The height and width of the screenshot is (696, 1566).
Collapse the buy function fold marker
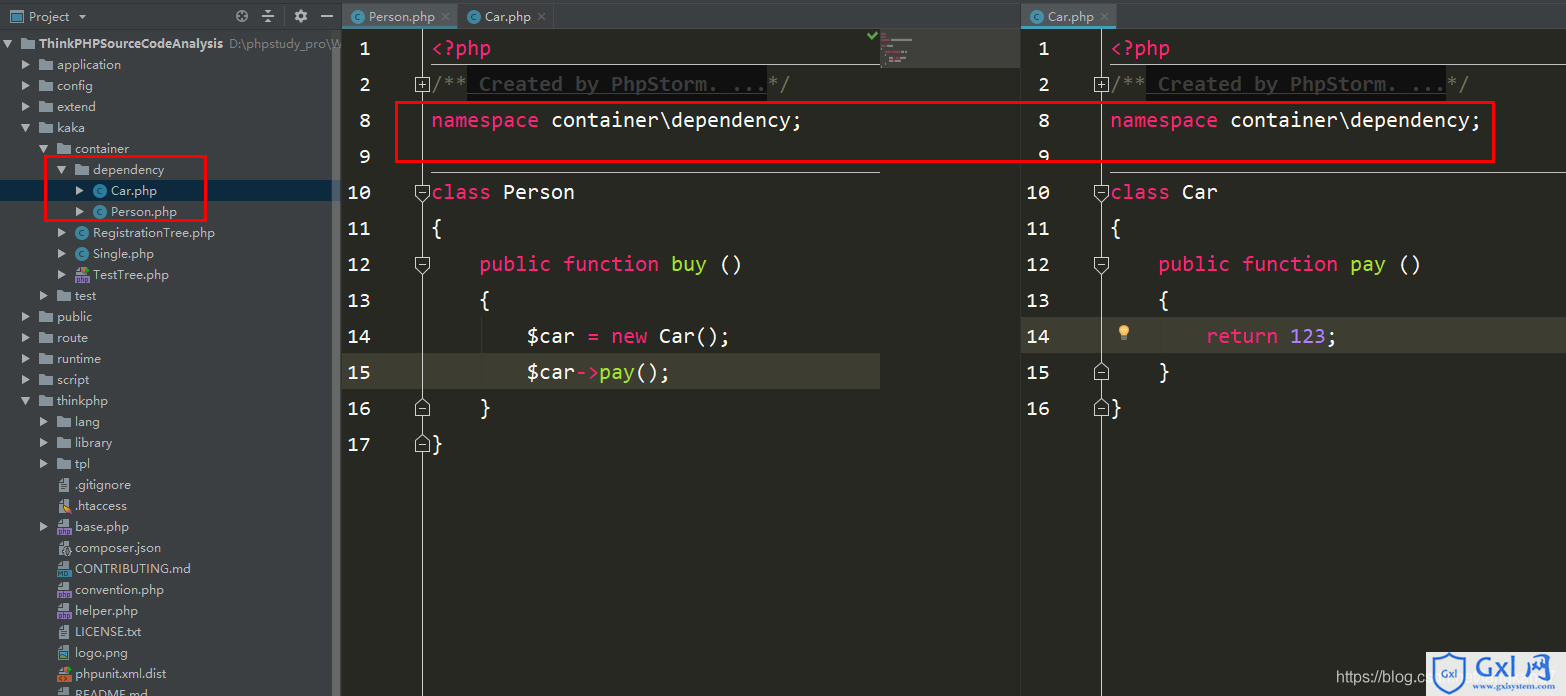click(x=422, y=265)
